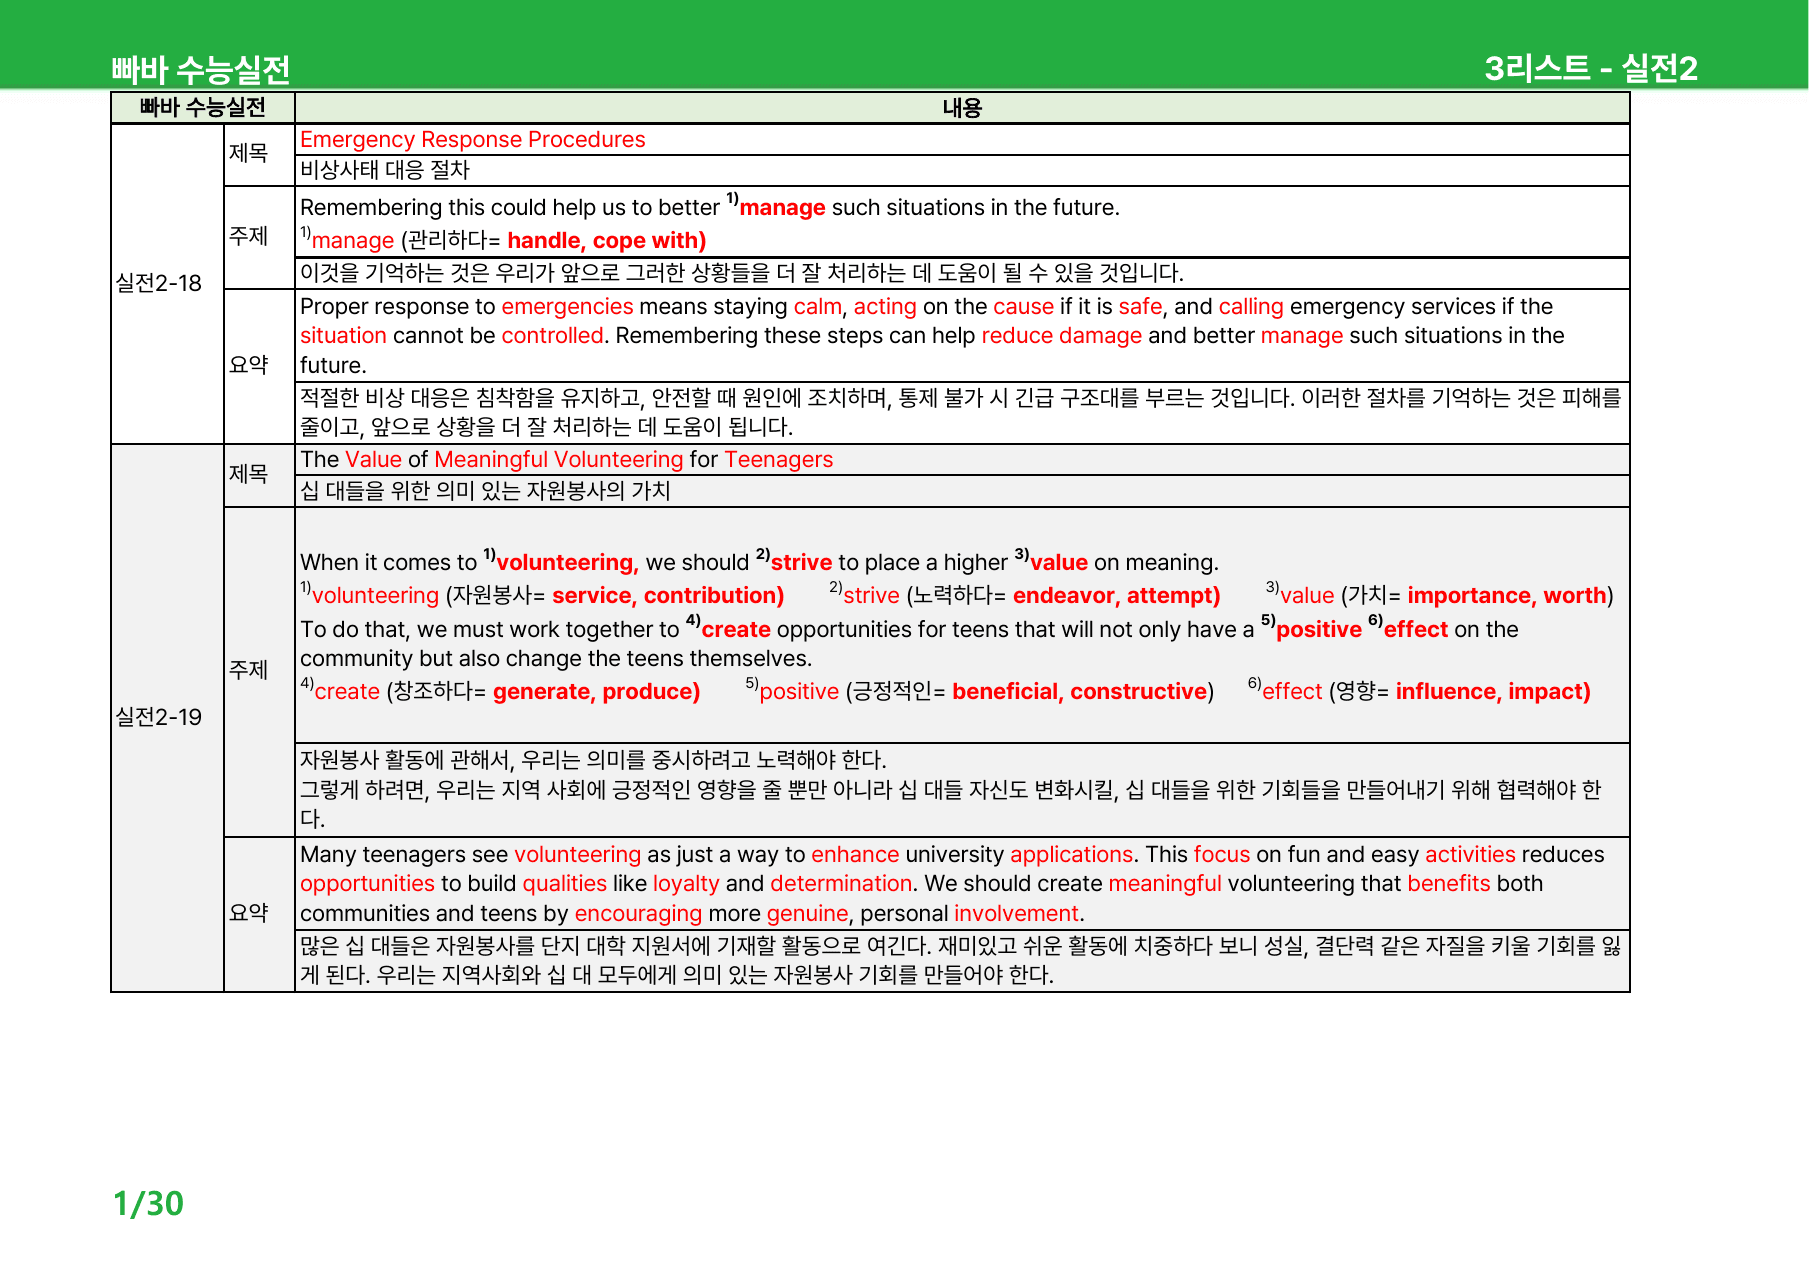The image size is (1809, 1279).
Task: Click the '요약' label in the 실전2-19 row
Action: (249, 914)
